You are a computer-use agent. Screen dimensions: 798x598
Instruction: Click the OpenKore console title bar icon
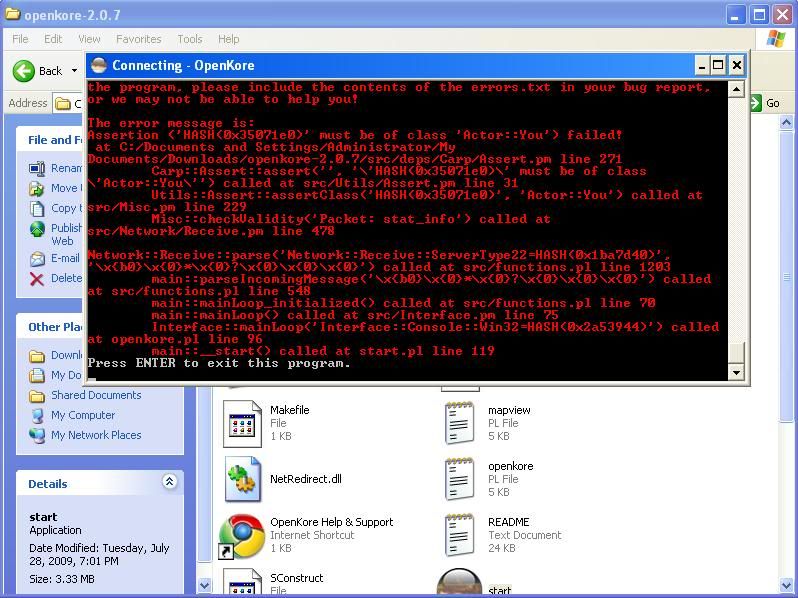99,65
